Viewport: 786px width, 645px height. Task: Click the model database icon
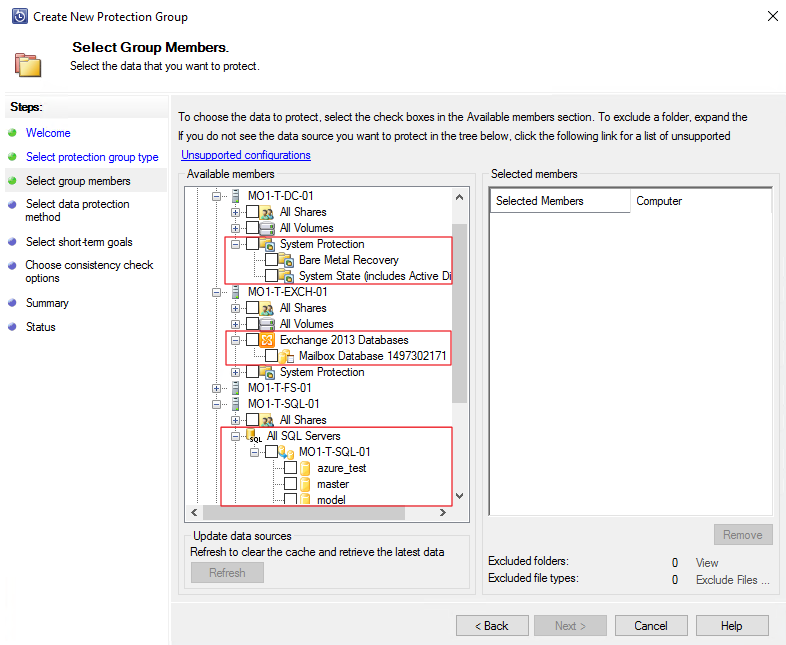click(x=305, y=499)
